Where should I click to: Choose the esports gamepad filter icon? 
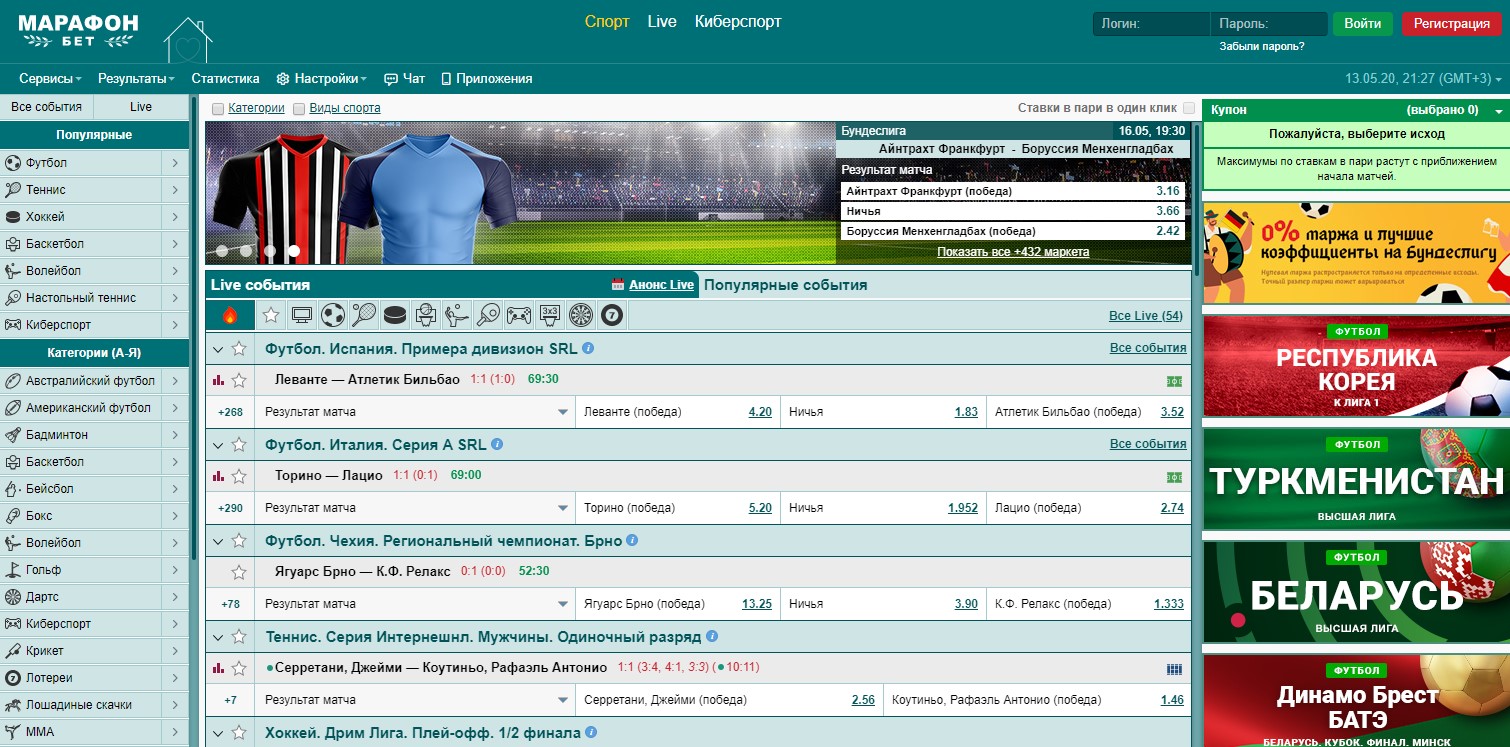[519, 316]
